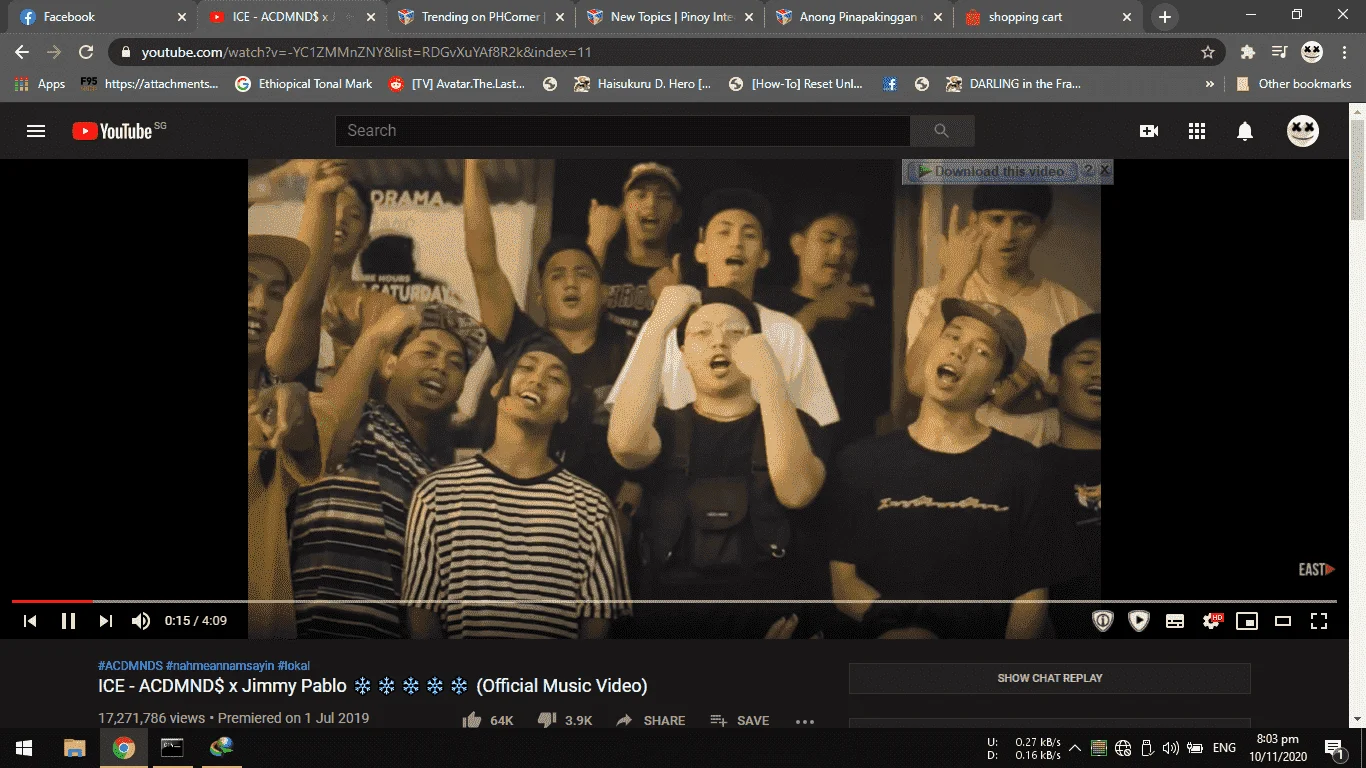Go to previous video in playlist
This screenshot has width=1366, height=768.
pos(30,621)
